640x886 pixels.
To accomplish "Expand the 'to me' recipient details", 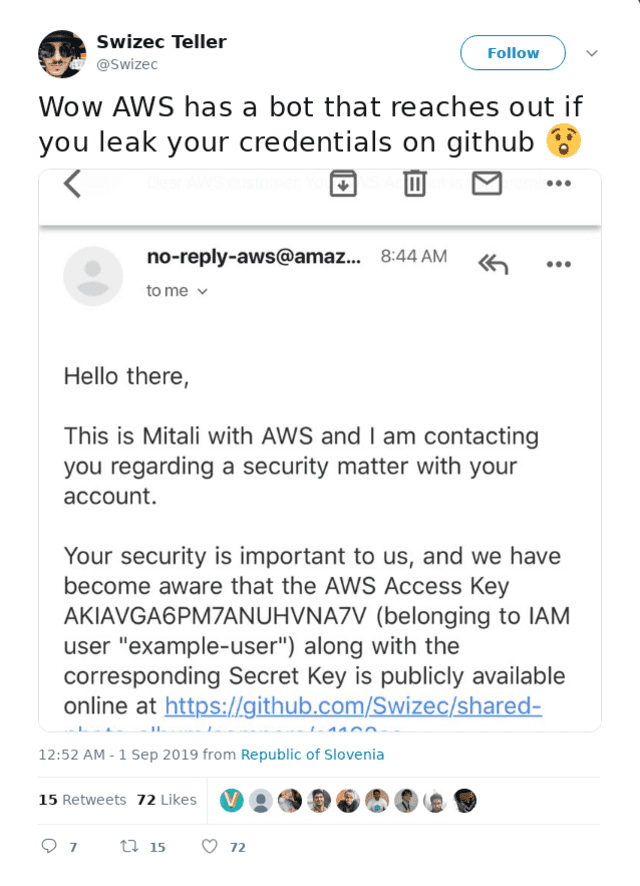I will click(177, 290).
